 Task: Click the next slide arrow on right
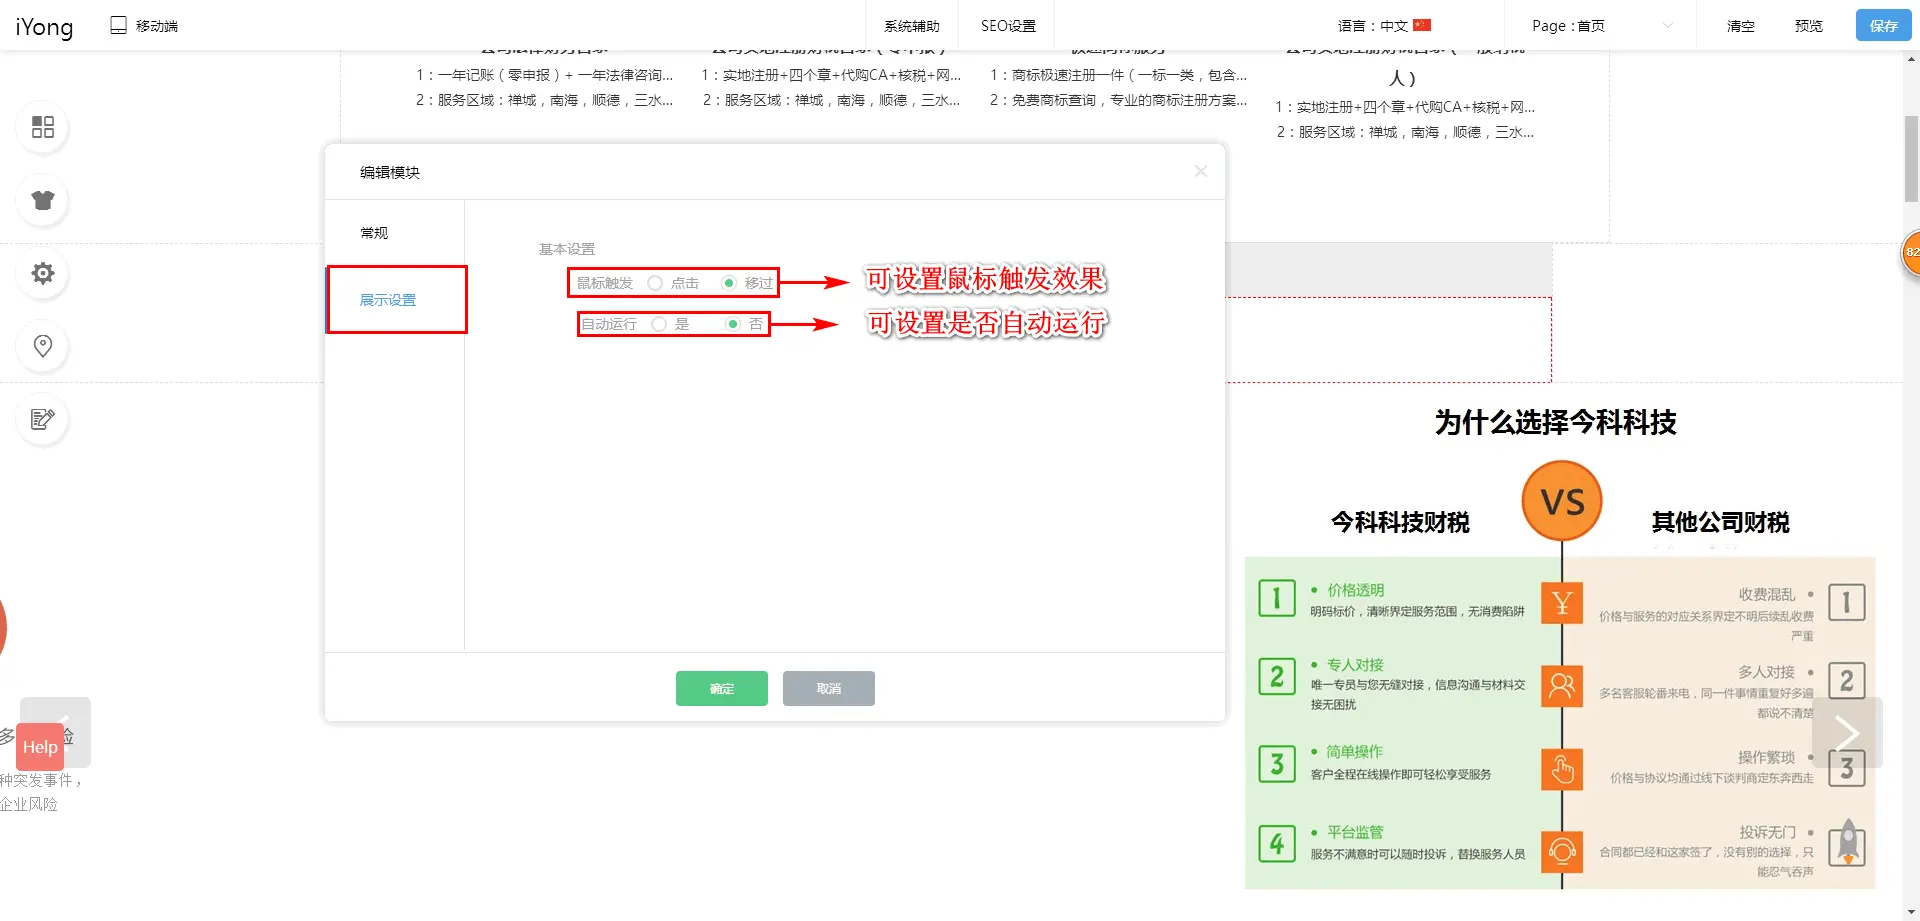pos(1846,733)
